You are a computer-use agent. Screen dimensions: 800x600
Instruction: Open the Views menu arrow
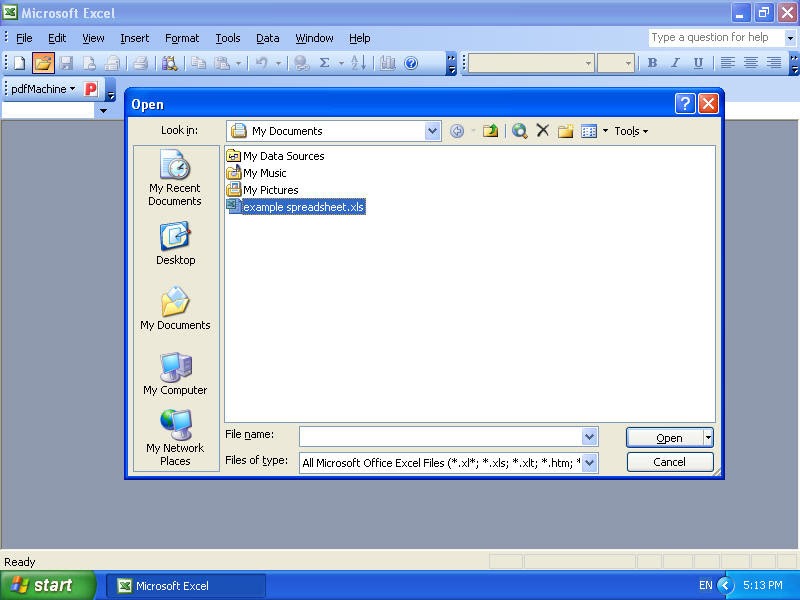604,130
